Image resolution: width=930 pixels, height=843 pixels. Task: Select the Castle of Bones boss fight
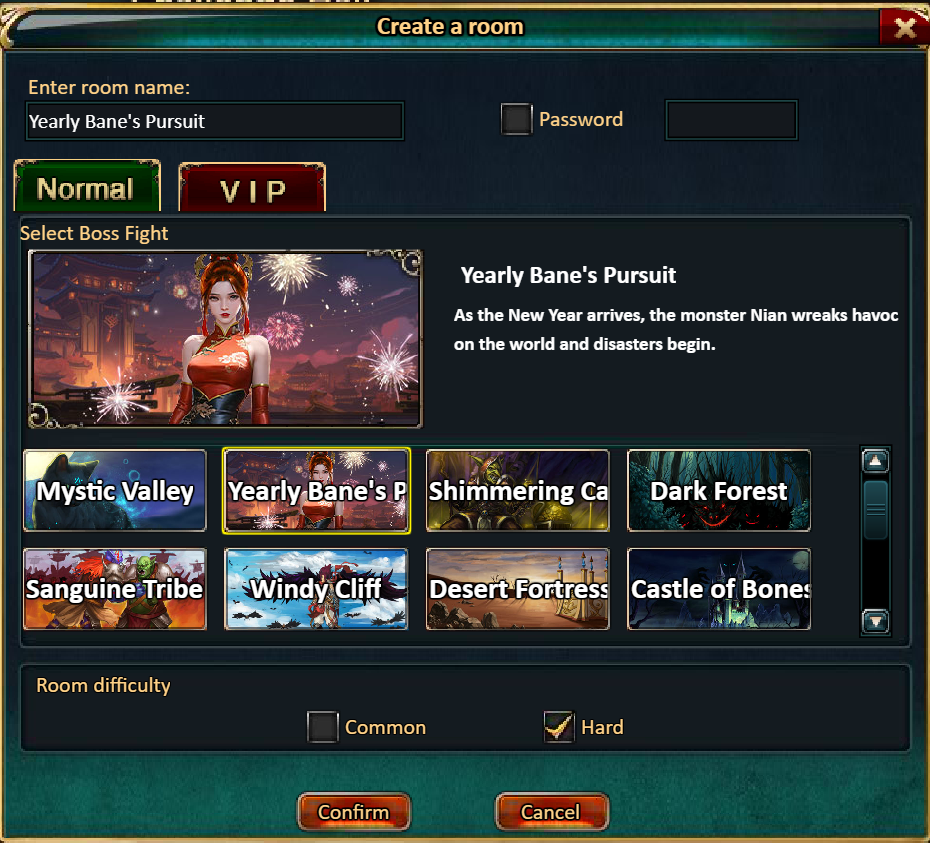tap(719, 589)
